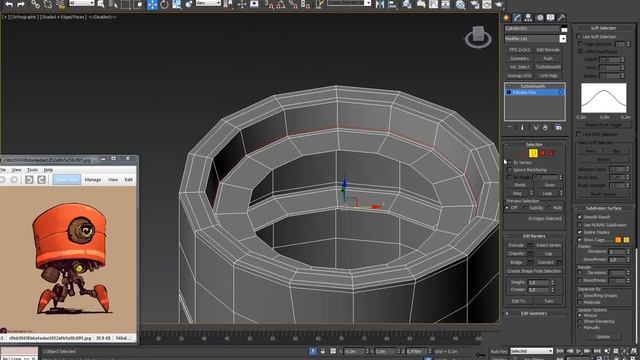Viewport: 640px width, 360px height.
Task: Click Create Shape From Selection button
Action: click(534, 271)
